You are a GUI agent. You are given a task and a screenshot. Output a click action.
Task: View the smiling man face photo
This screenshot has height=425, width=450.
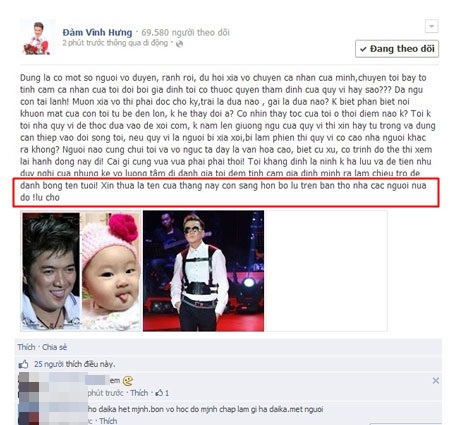(x=51, y=271)
